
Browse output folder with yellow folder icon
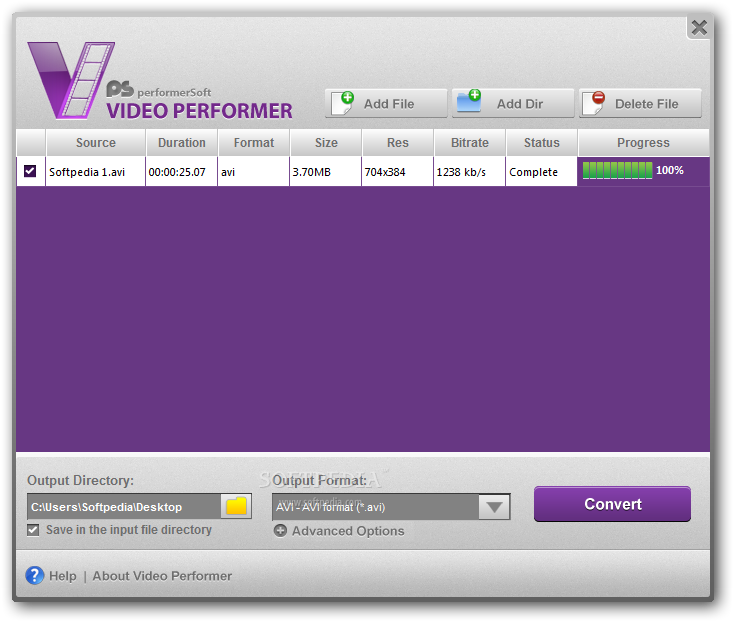click(x=236, y=506)
